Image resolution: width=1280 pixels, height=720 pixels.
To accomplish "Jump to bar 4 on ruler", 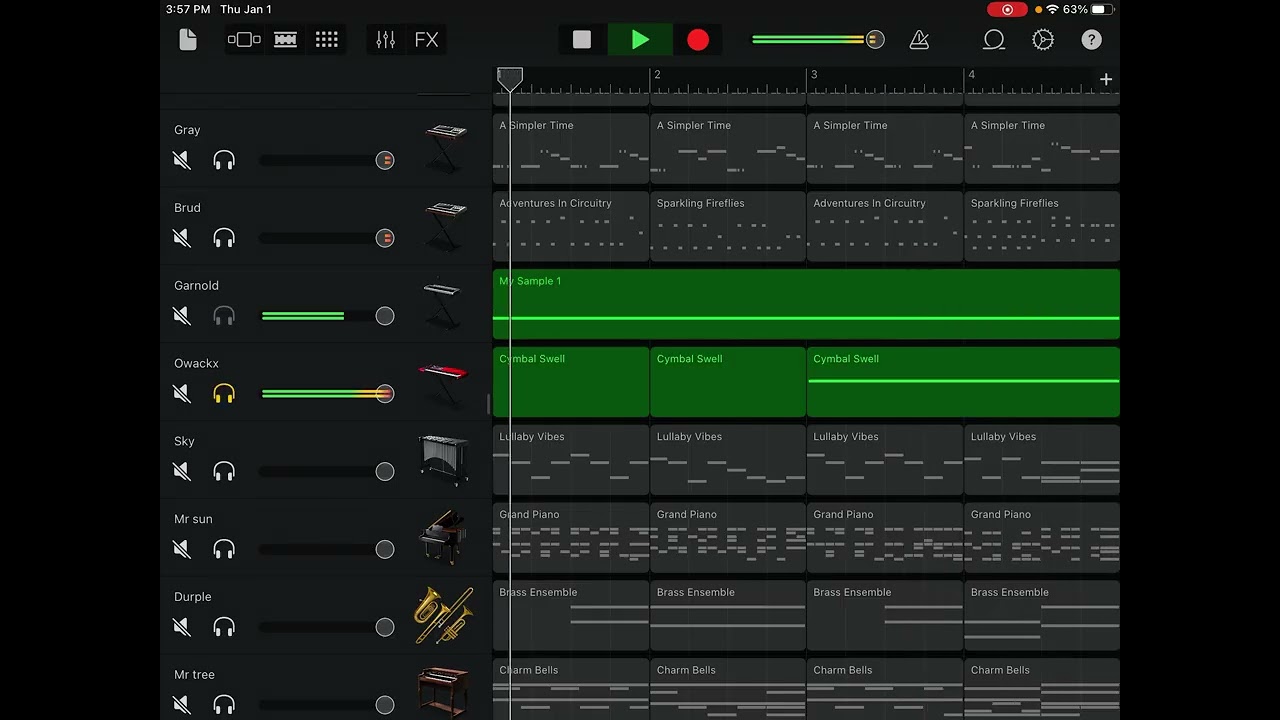I will [x=971, y=75].
